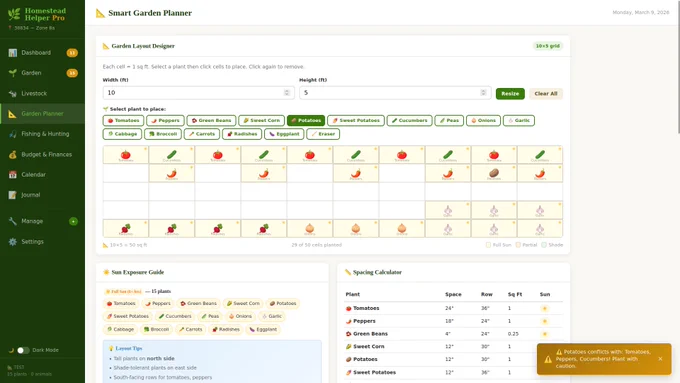
Task: Select the Onions plant chip
Action: (484, 121)
